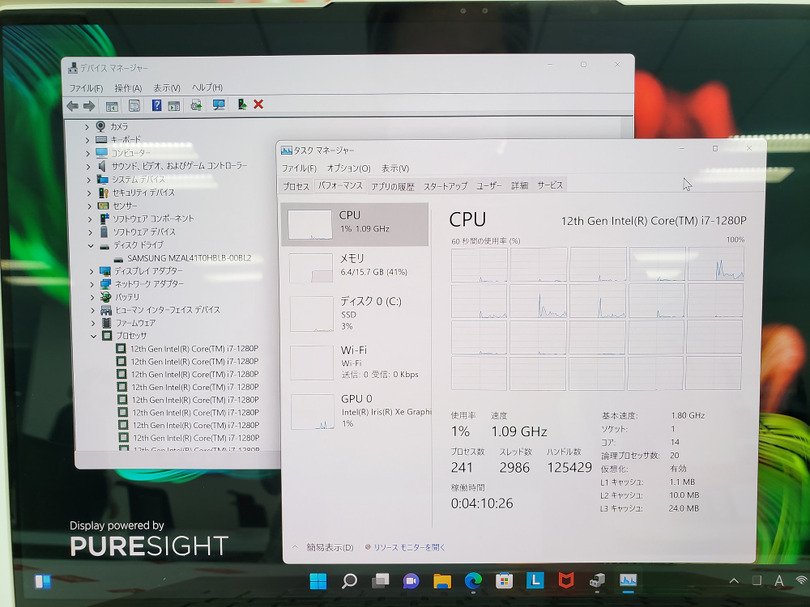This screenshot has height=607, width=810.
Task: Click properties sheet toolbar icon
Action: tap(134, 106)
